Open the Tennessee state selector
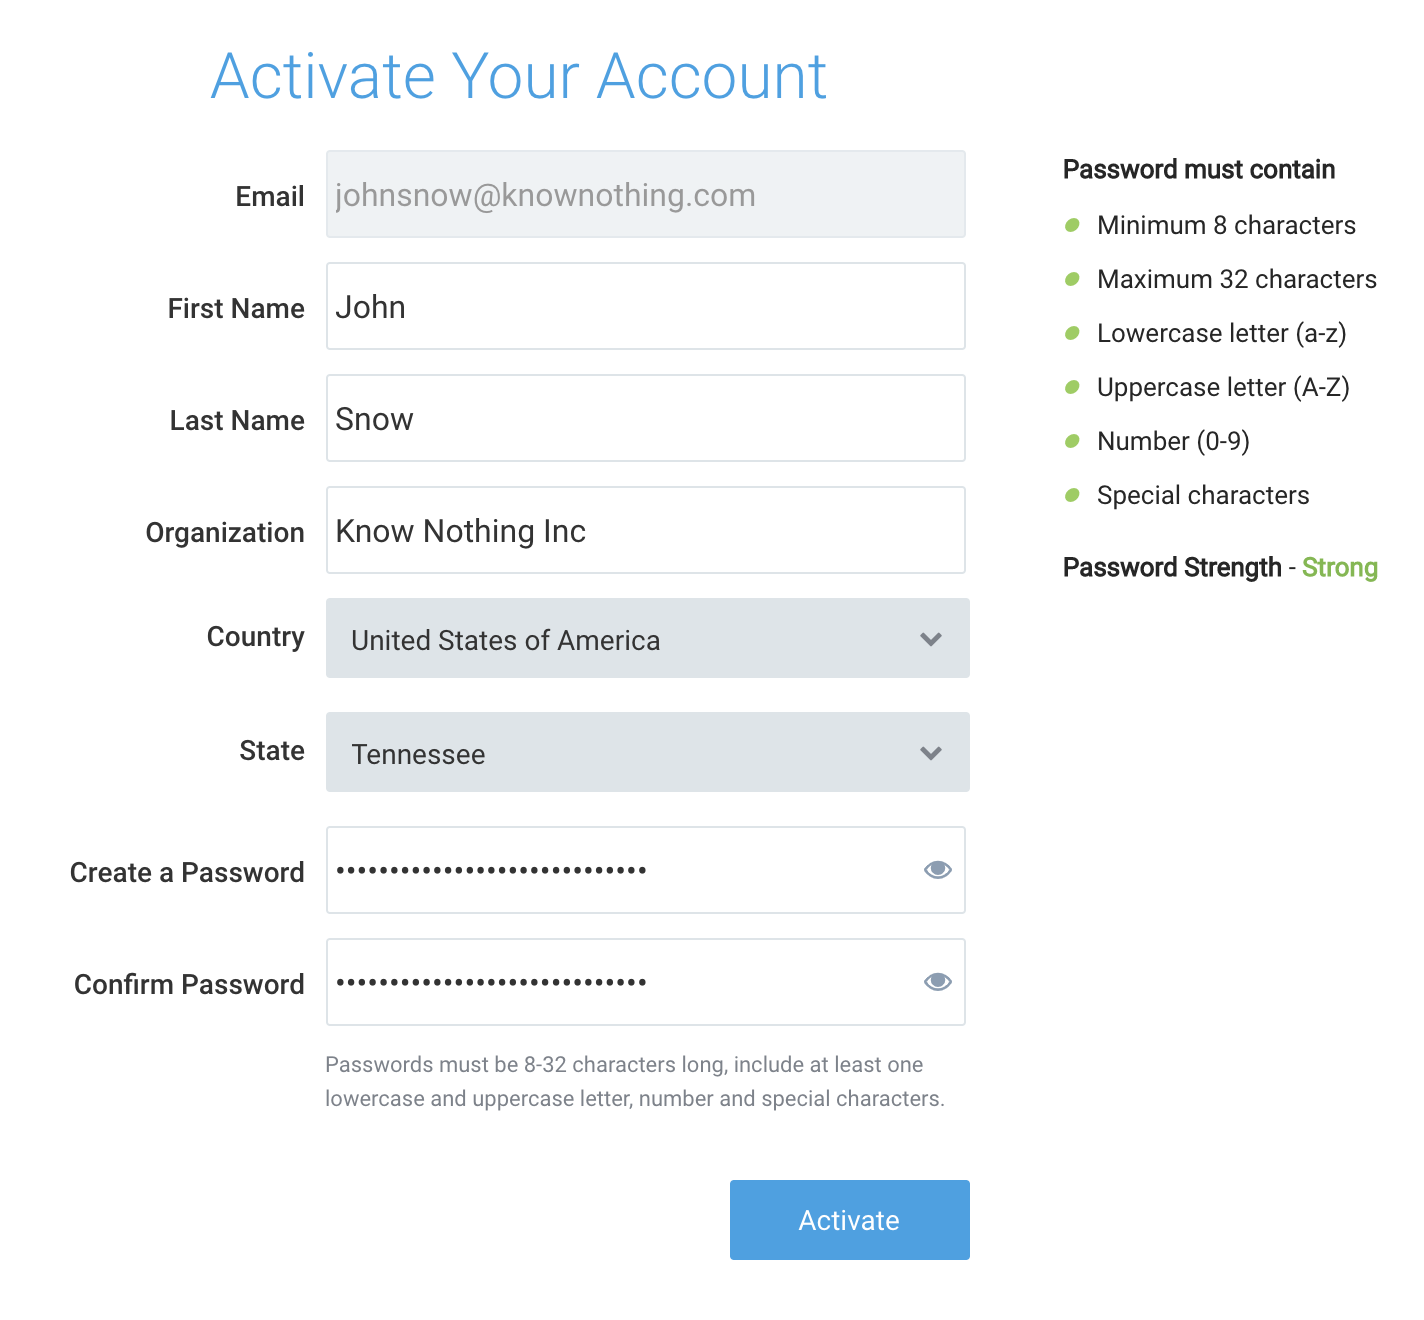 [x=648, y=752]
